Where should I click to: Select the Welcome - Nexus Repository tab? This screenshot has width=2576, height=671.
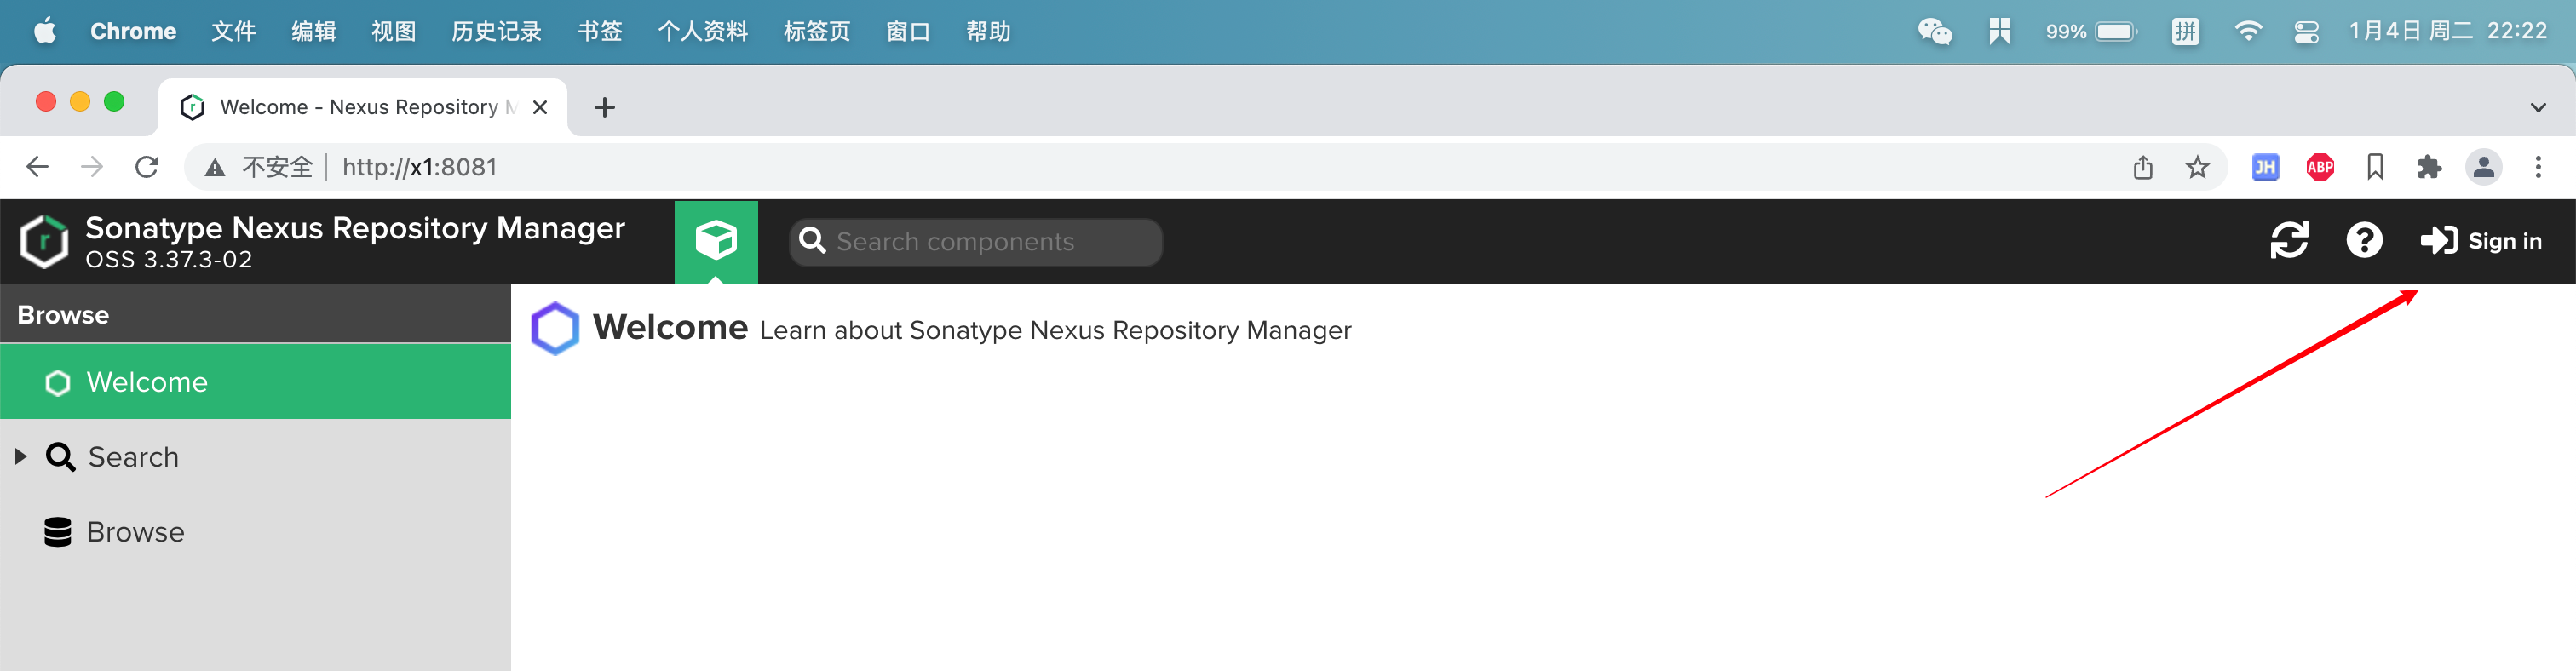362,107
